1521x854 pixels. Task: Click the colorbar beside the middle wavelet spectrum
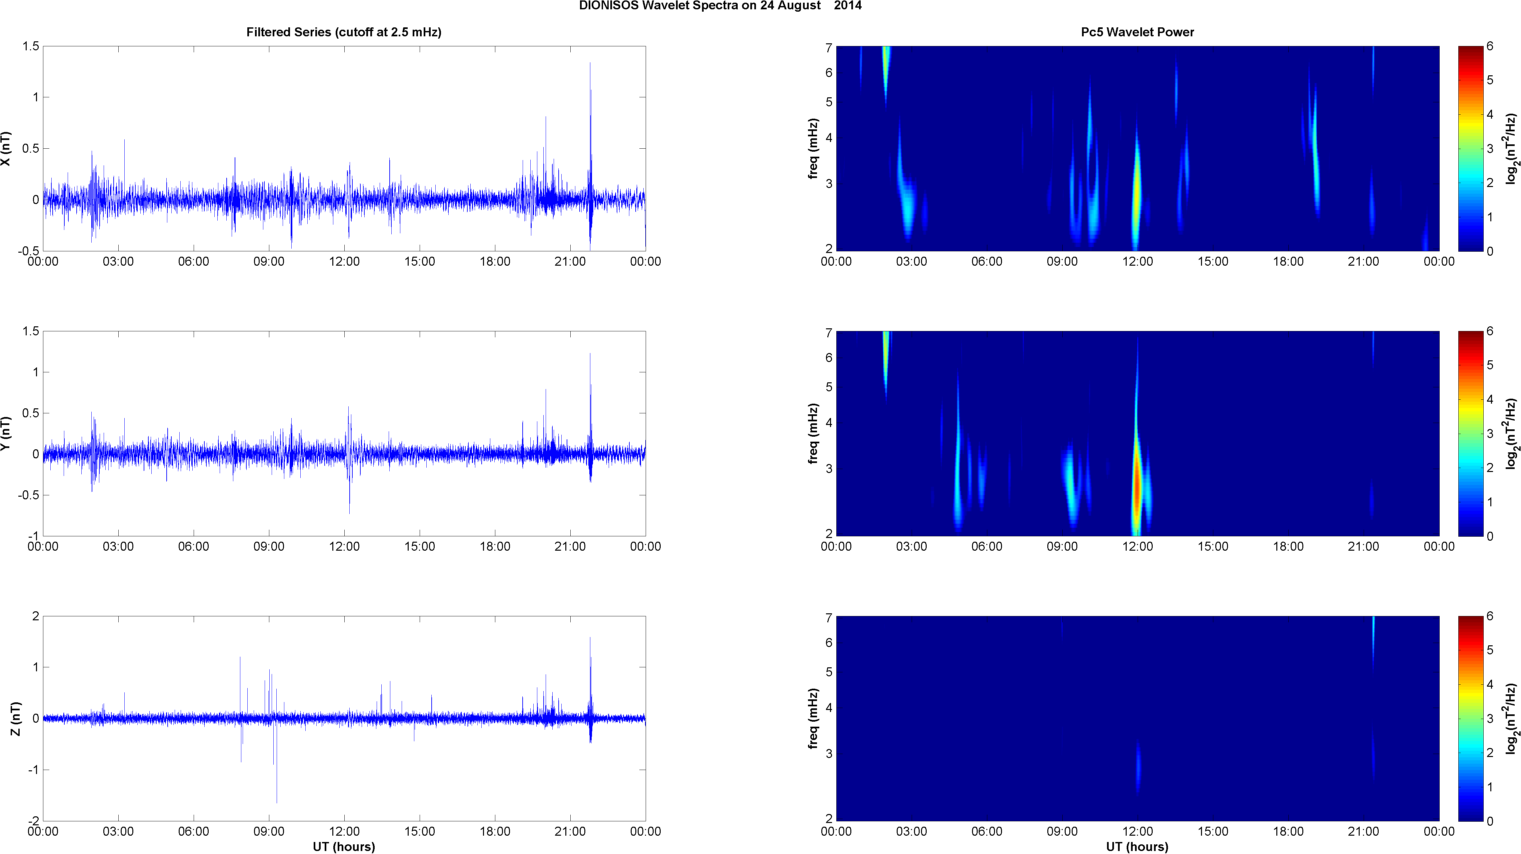point(1470,433)
